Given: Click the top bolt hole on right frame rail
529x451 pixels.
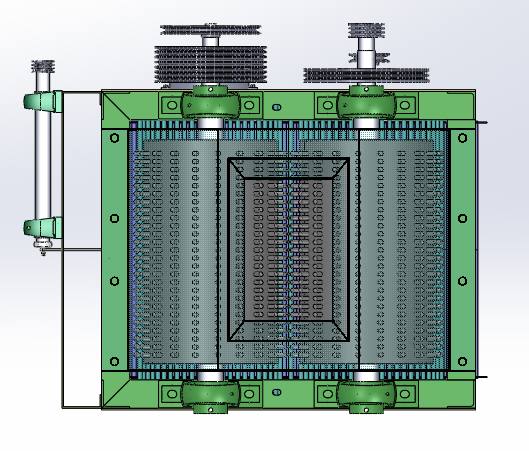Looking at the screenshot, I should click(463, 138).
